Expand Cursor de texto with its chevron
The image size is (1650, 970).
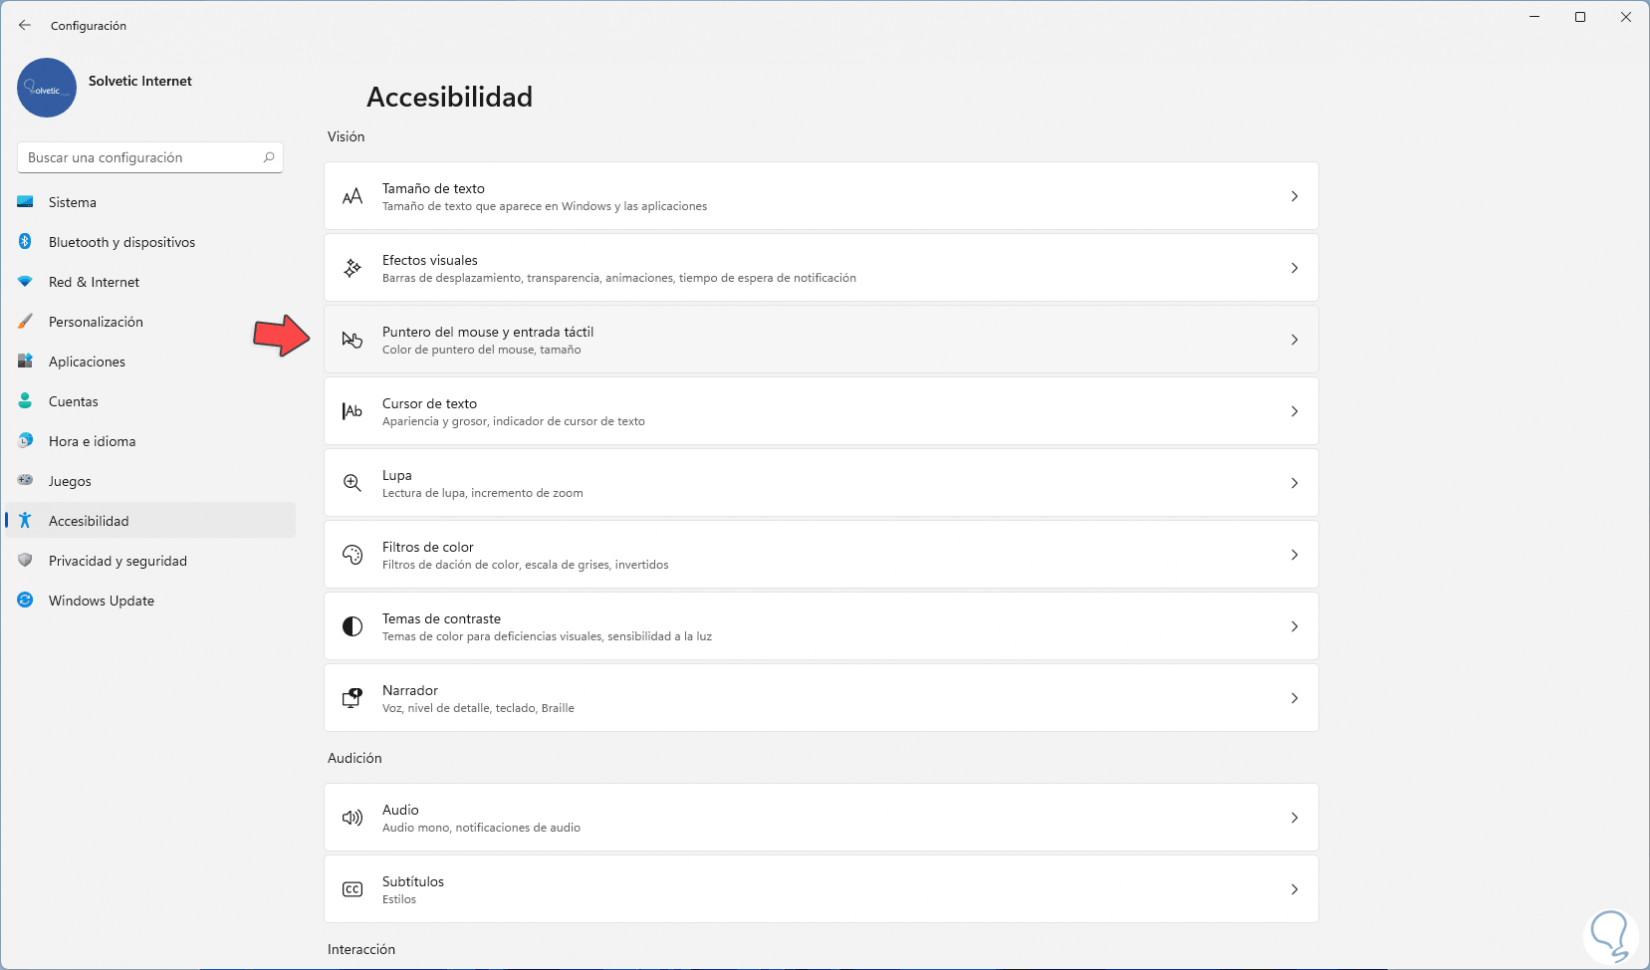coord(1294,412)
